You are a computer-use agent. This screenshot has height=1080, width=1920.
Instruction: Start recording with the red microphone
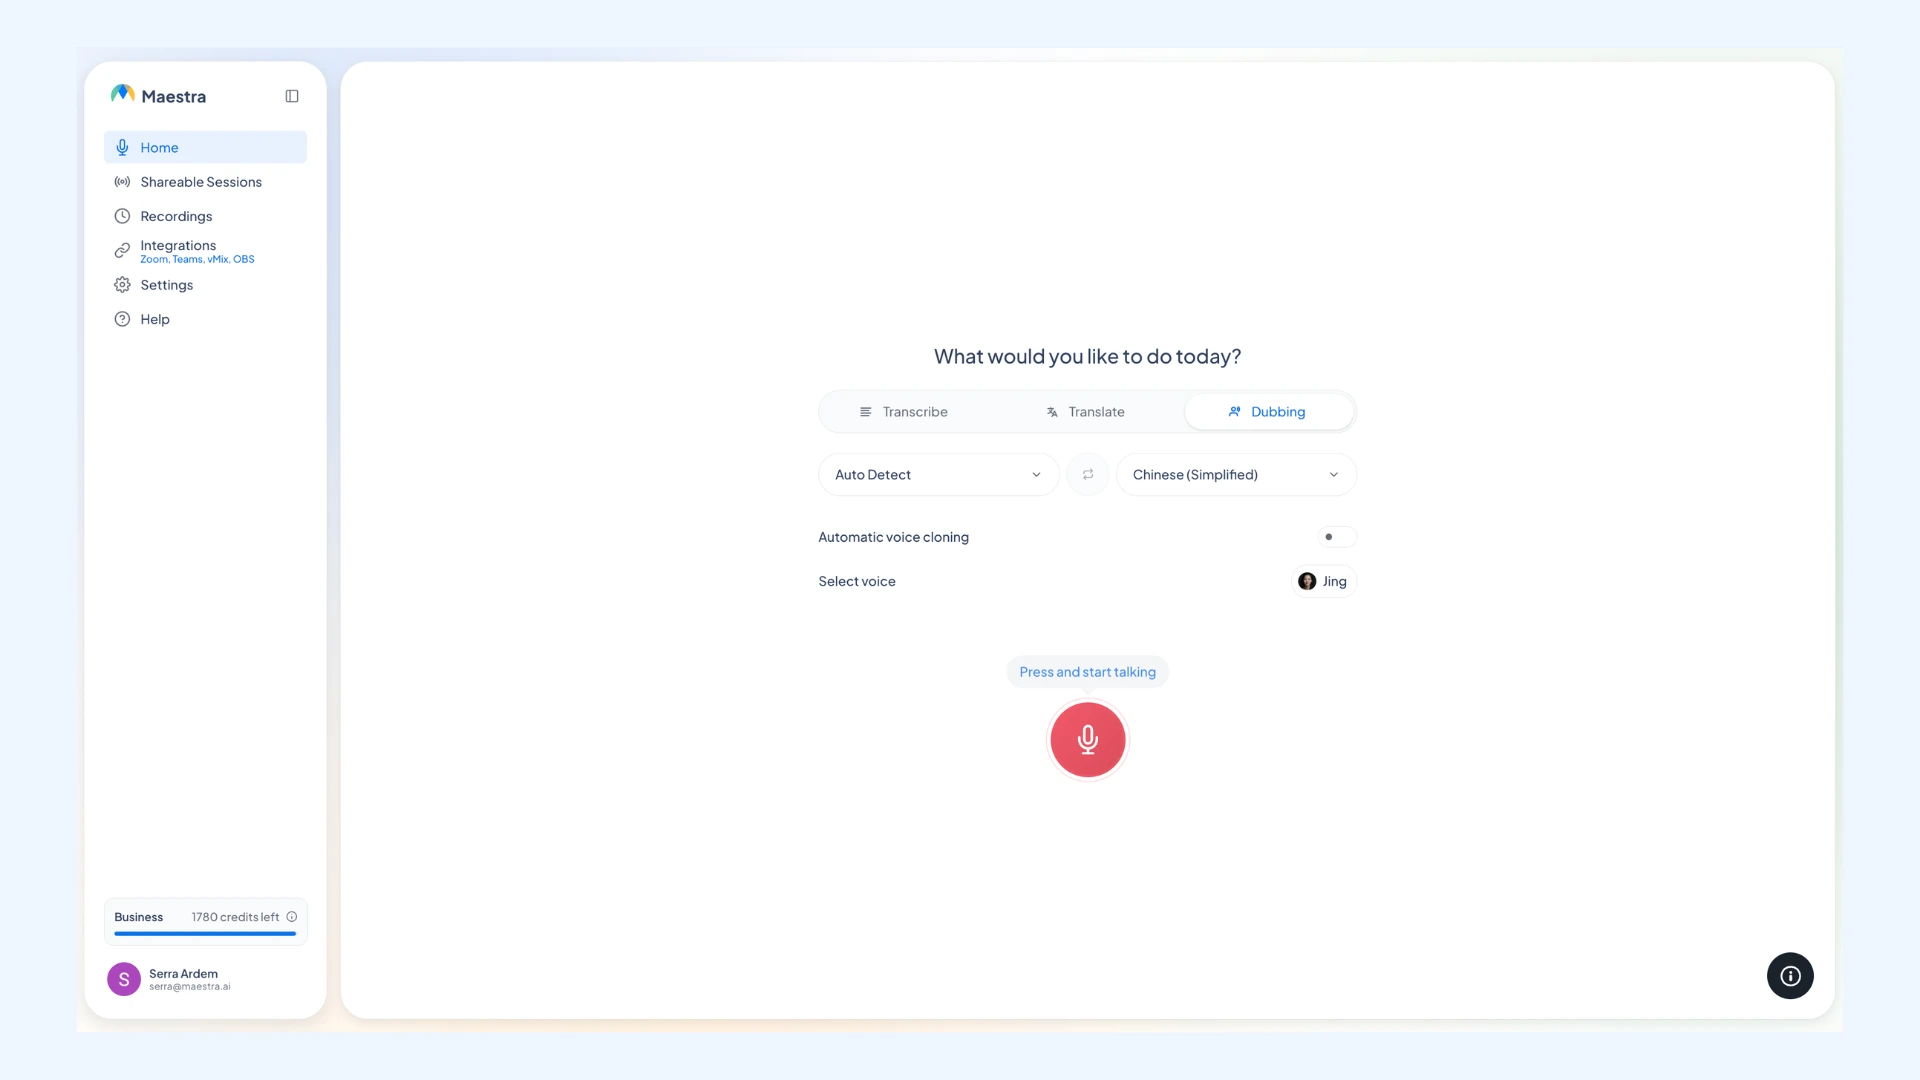pyautogui.click(x=1088, y=740)
